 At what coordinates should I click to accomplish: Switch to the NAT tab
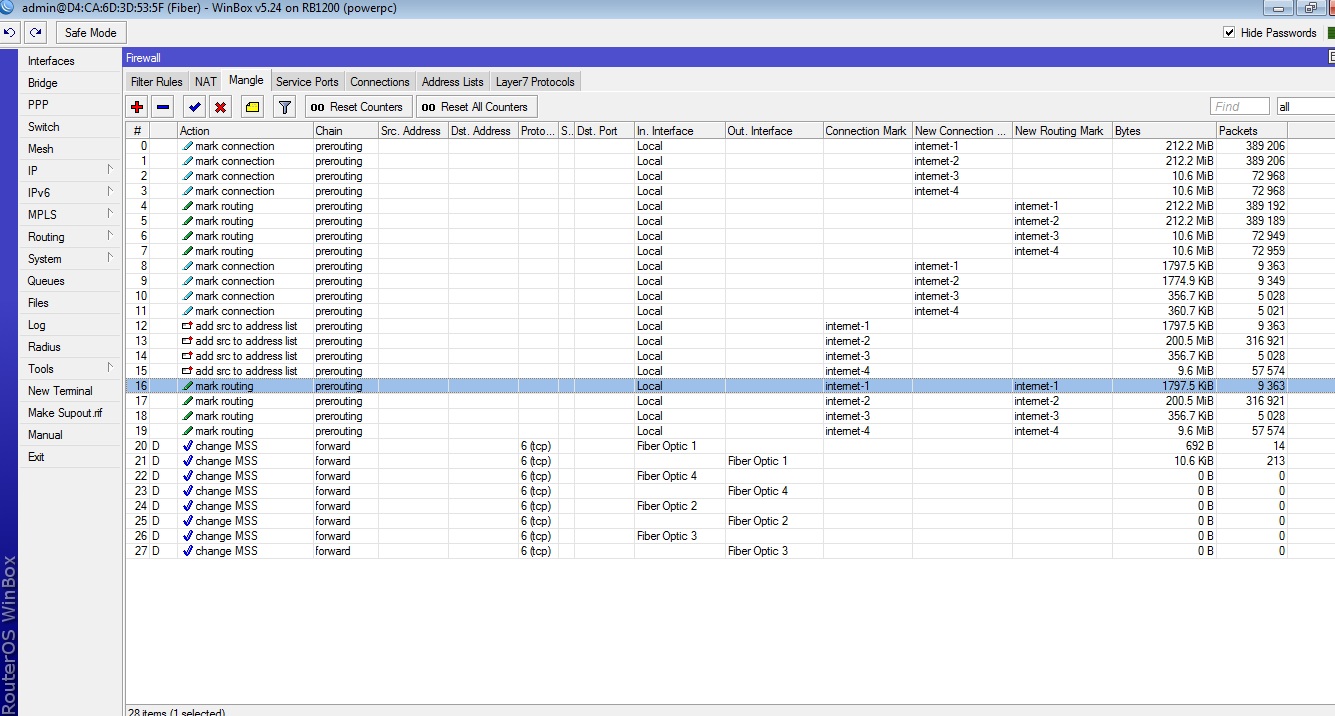pyautogui.click(x=206, y=82)
